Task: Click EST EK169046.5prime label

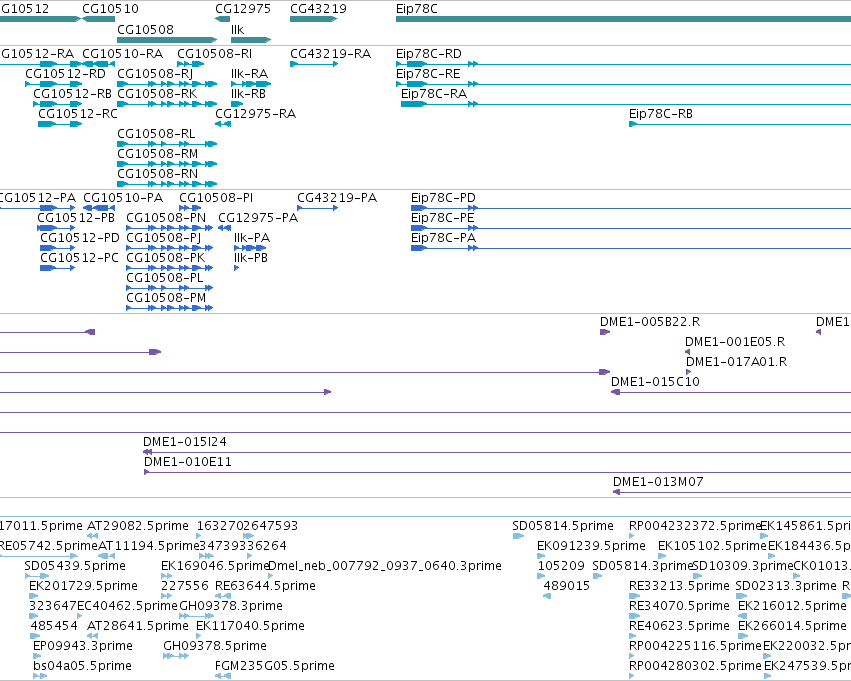Action: coord(215,567)
